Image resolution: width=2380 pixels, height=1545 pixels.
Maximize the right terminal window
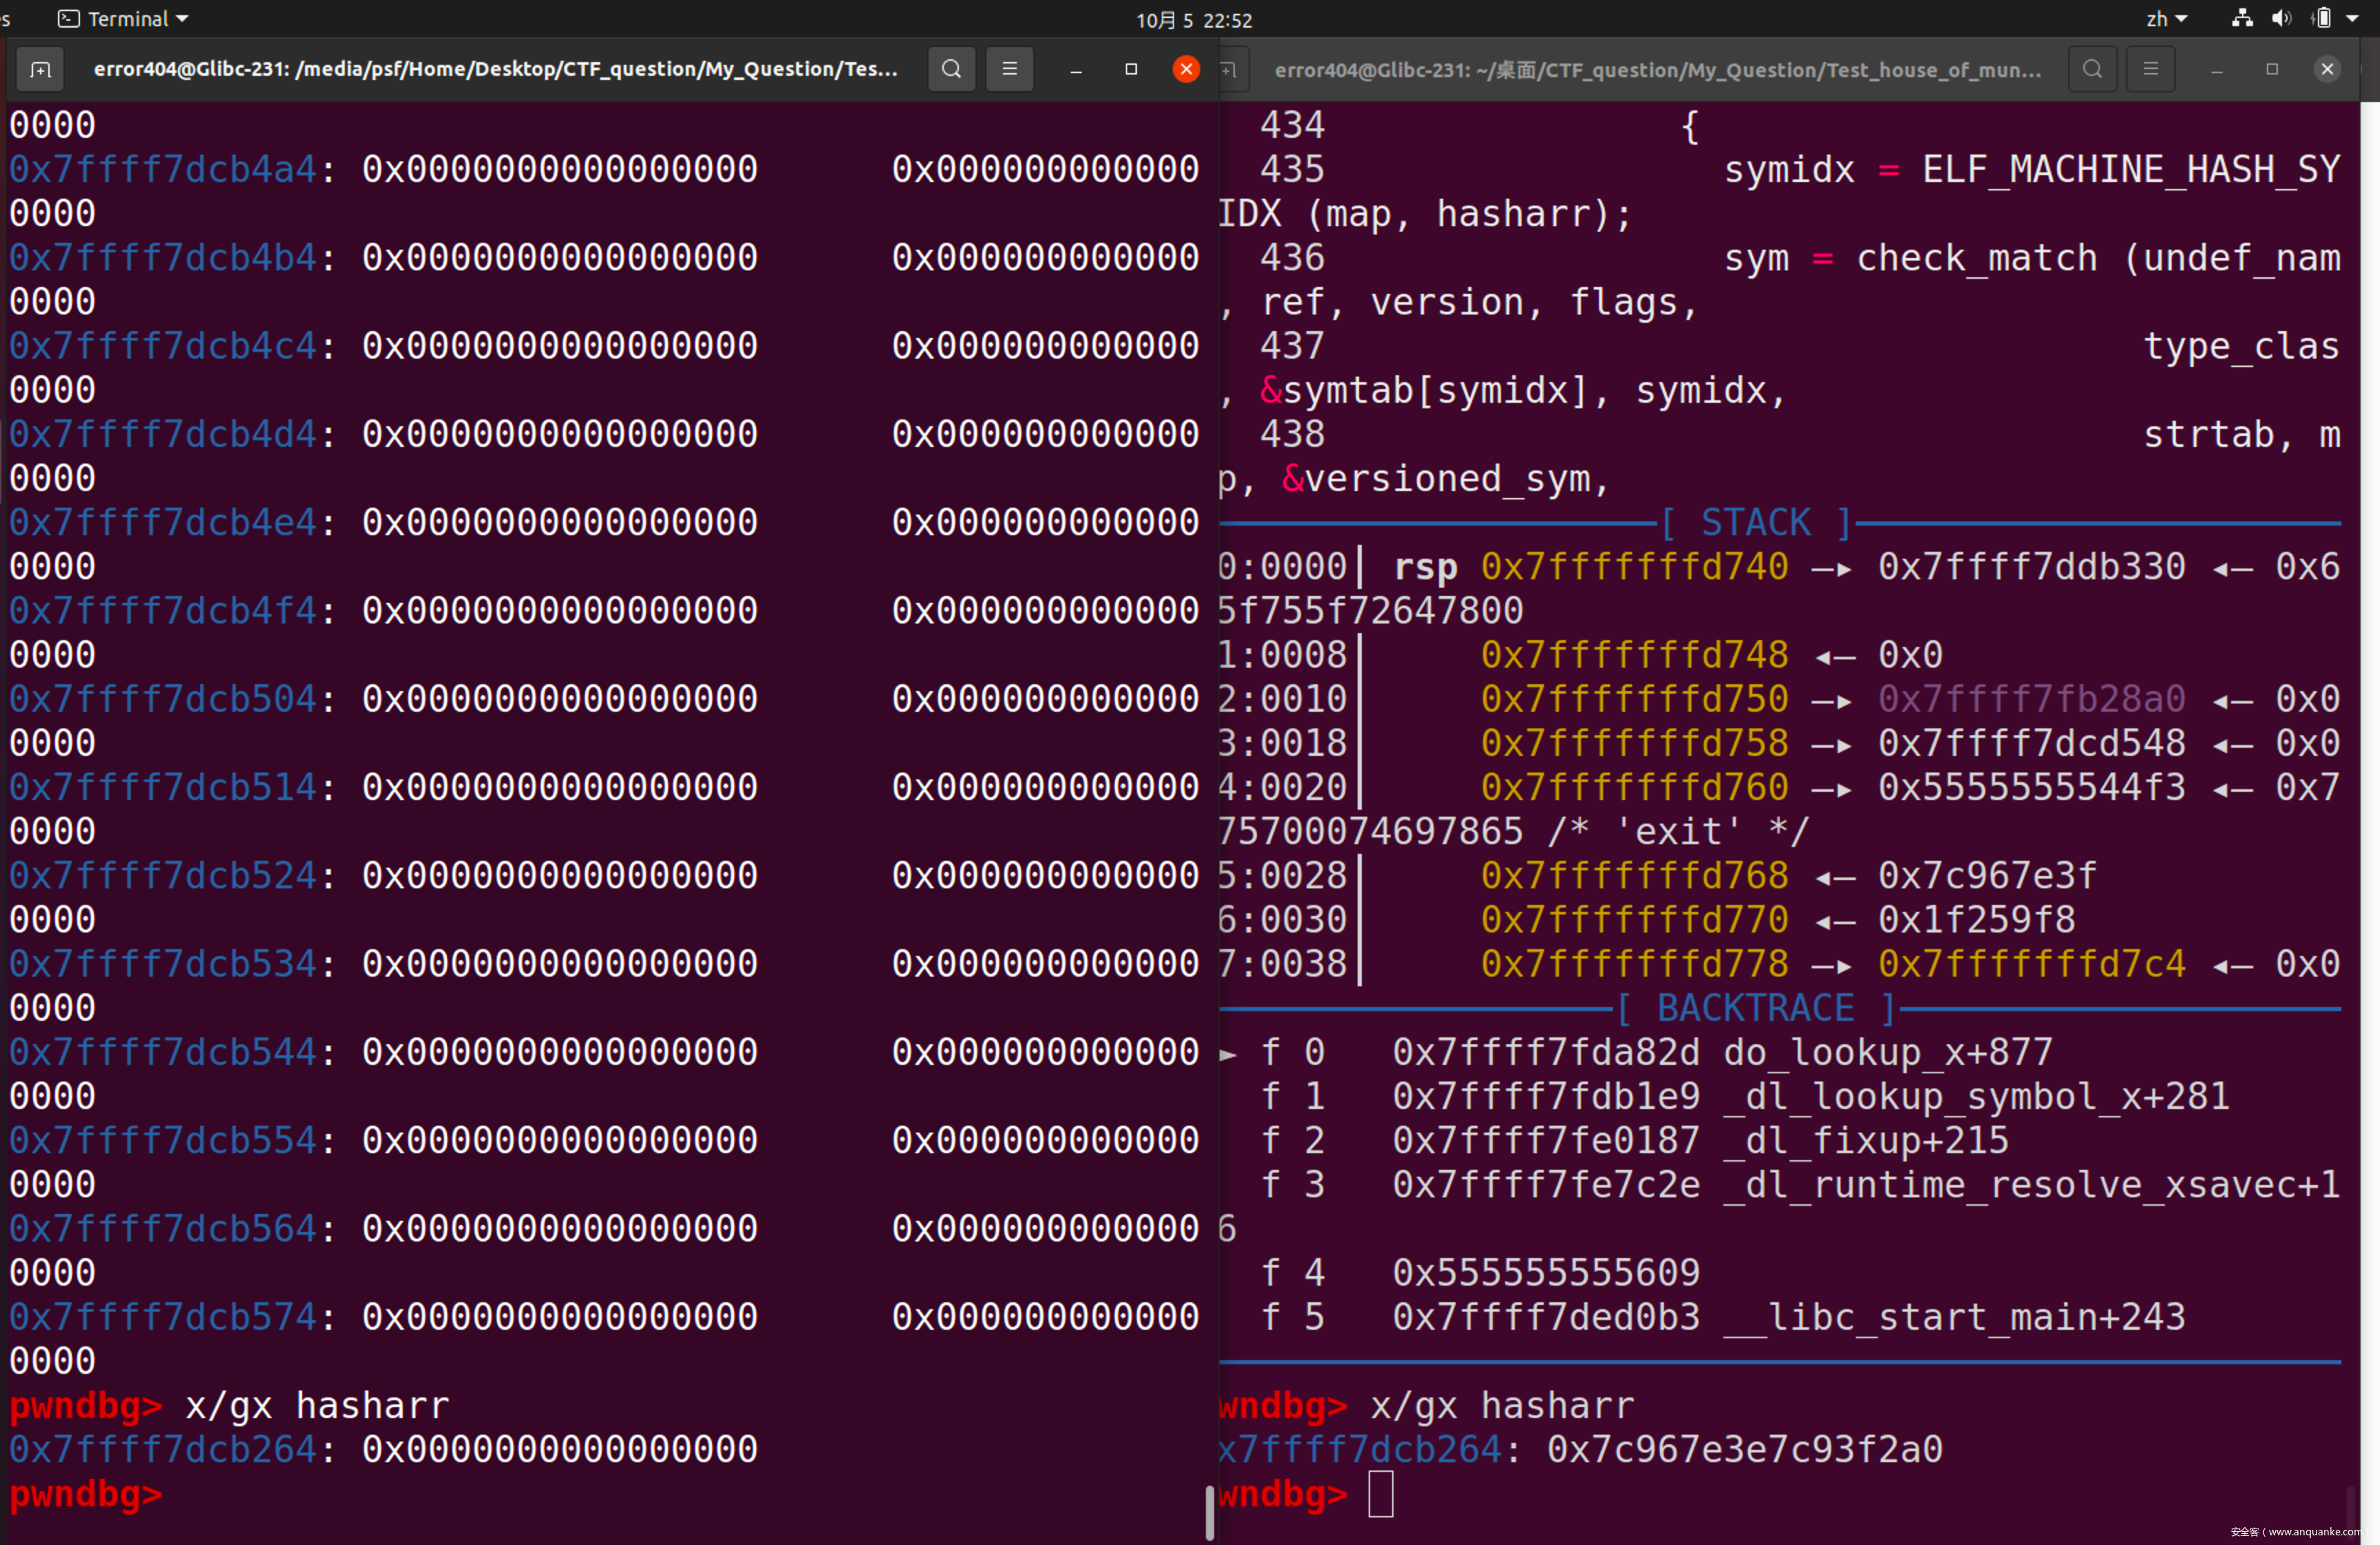coord(2272,69)
